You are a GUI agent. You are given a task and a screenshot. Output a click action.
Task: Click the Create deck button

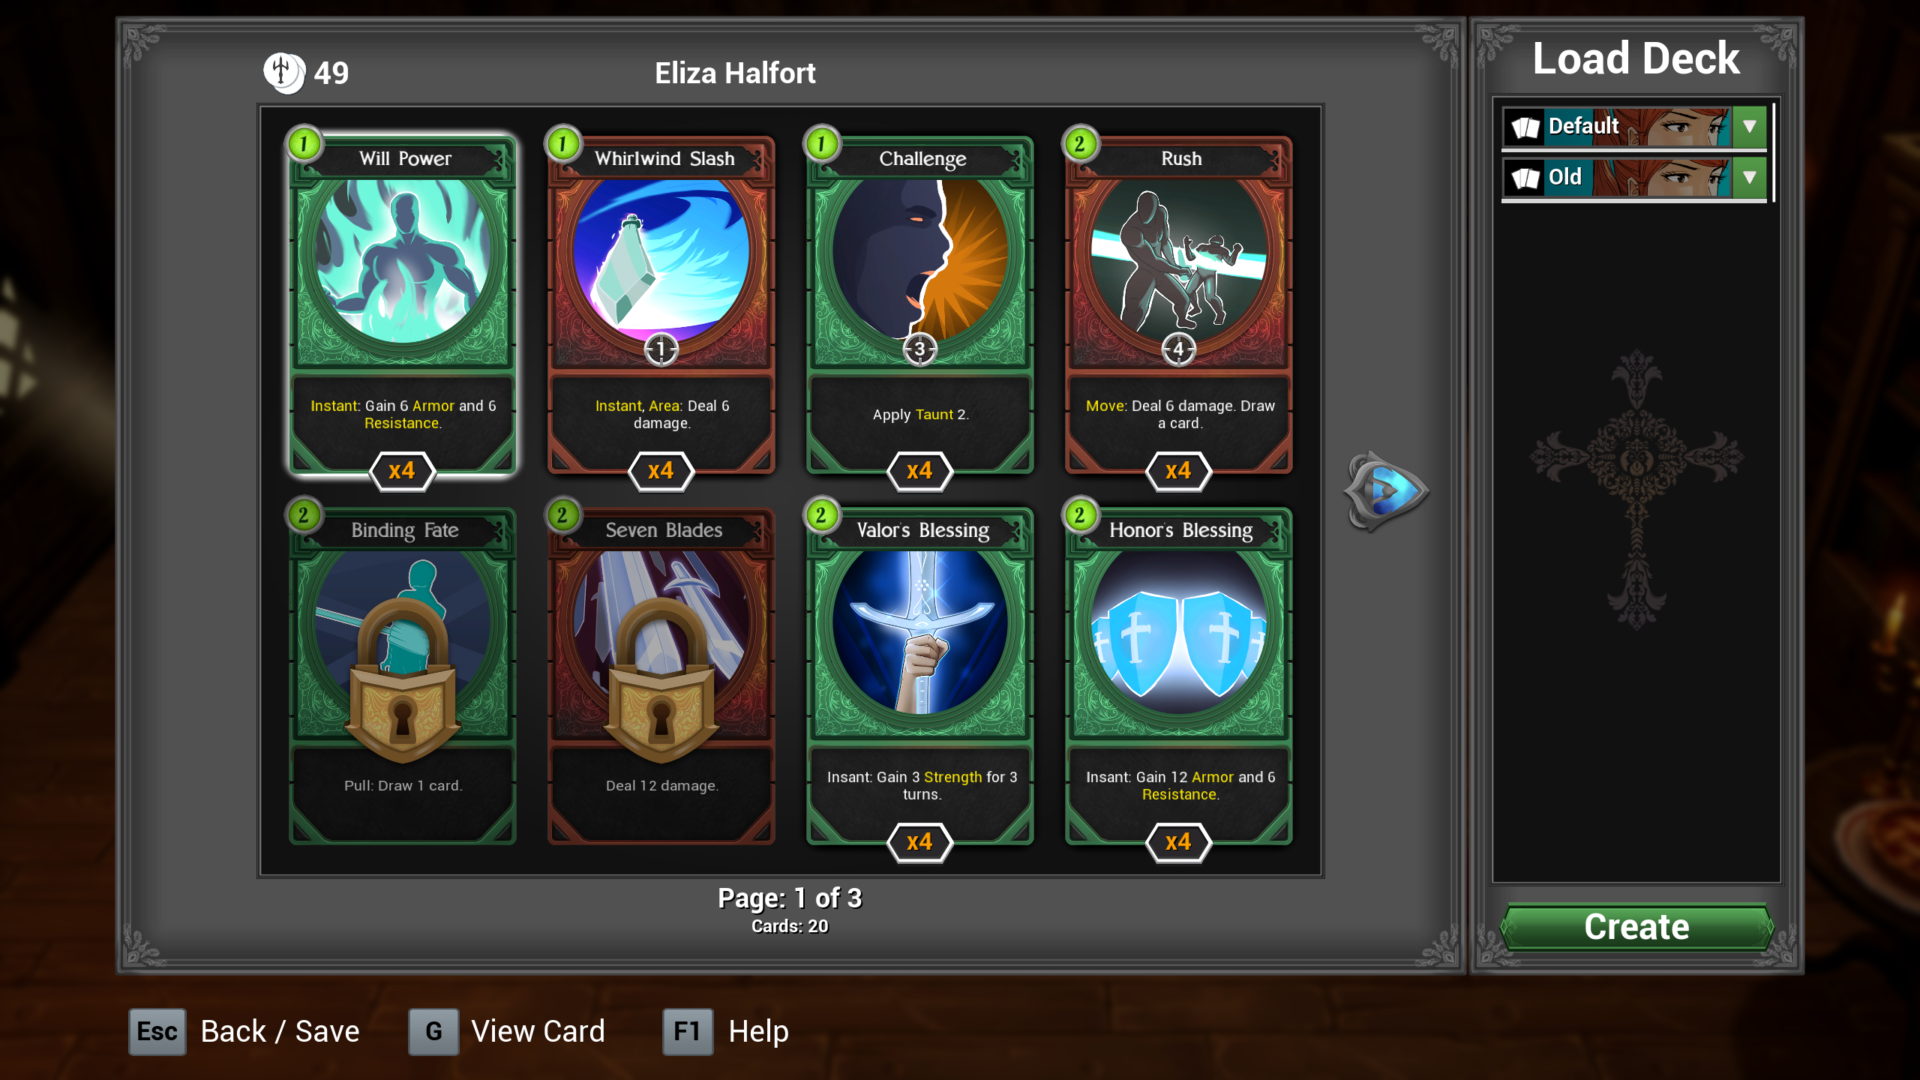pos(1636,927)
